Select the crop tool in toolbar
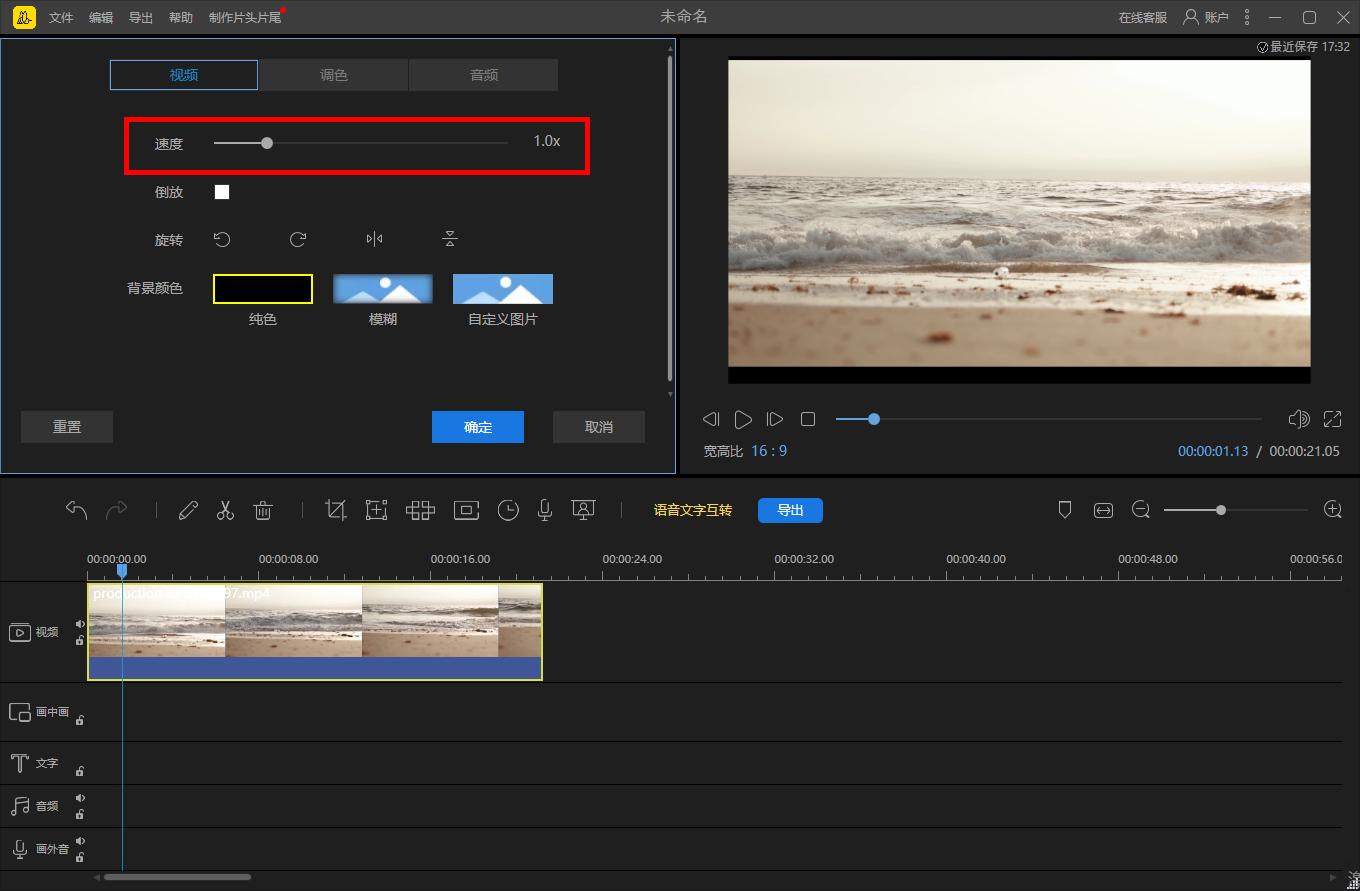The width and height of the screenshot is (1360, 891). [336, 510]
